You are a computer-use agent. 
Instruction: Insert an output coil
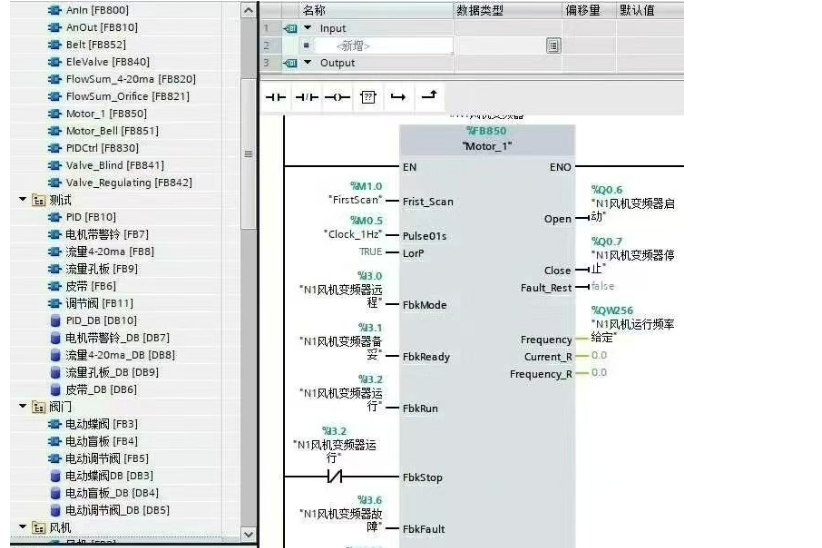pyautogui.click(x=337, y=97)
